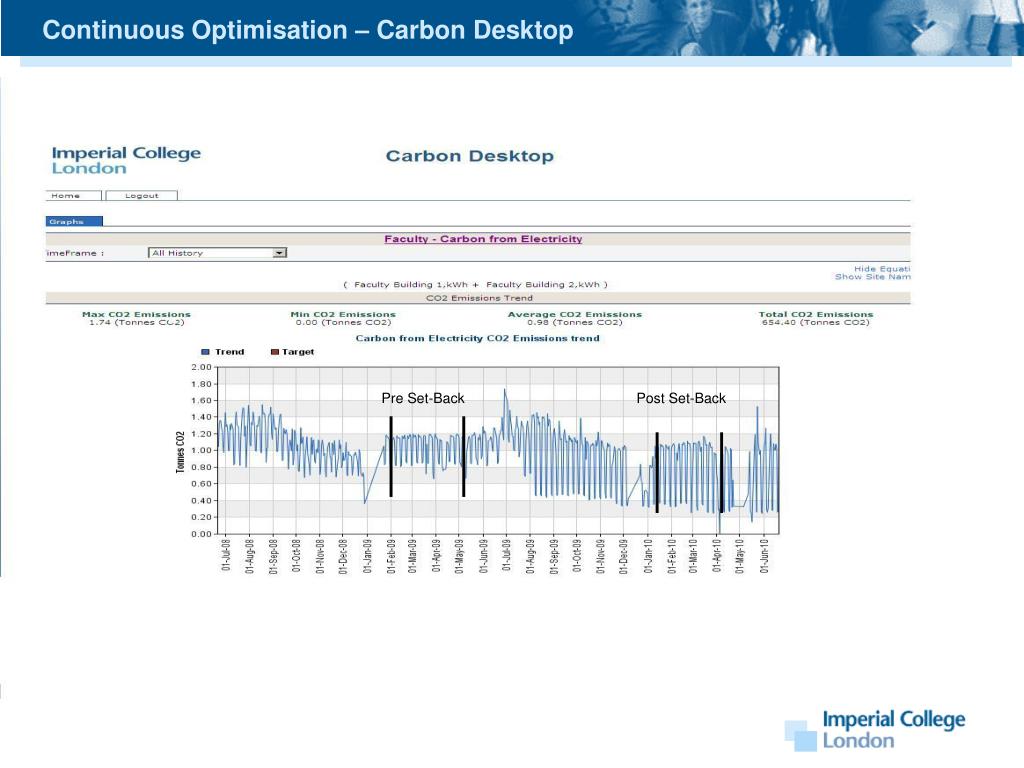
Task: Select the Total CO2 Emissions label
Action: [x=816, y=314]
